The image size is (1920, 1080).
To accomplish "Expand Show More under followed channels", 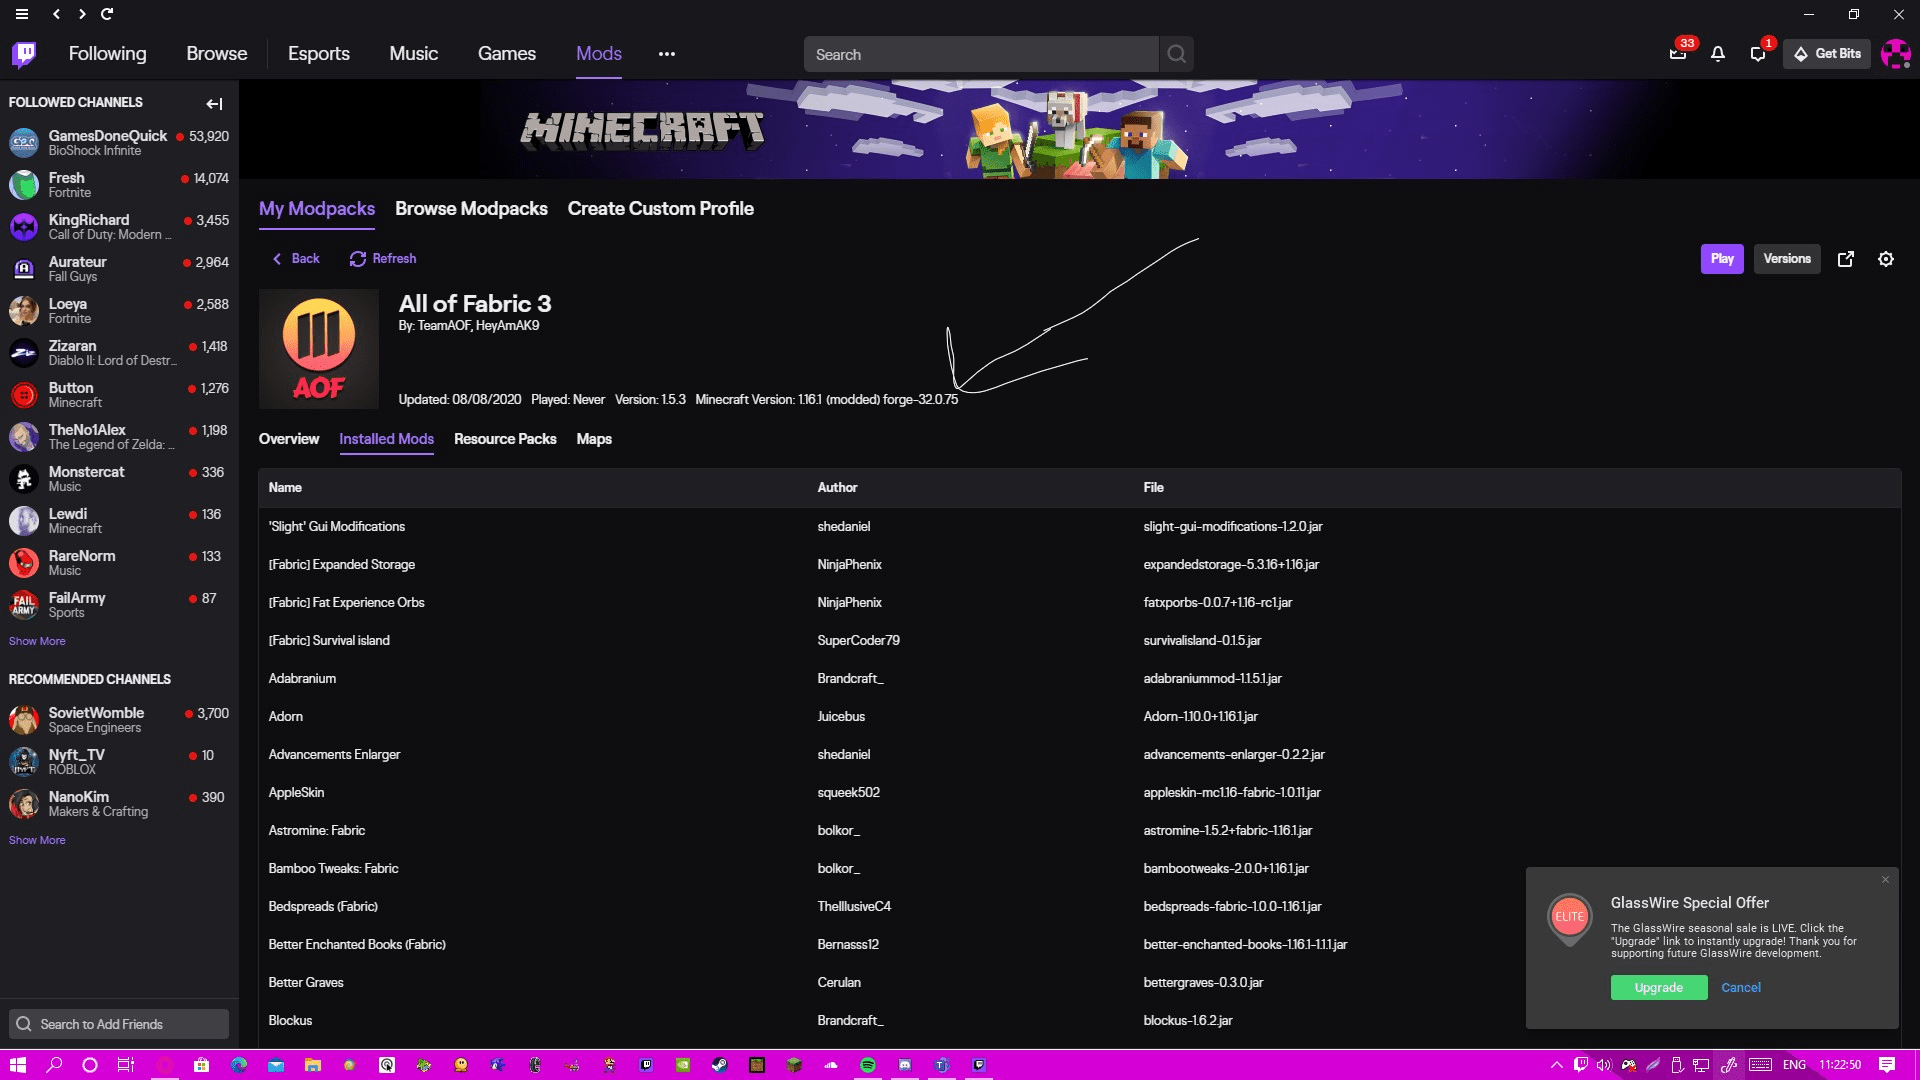I will click(x=37, y=641).
